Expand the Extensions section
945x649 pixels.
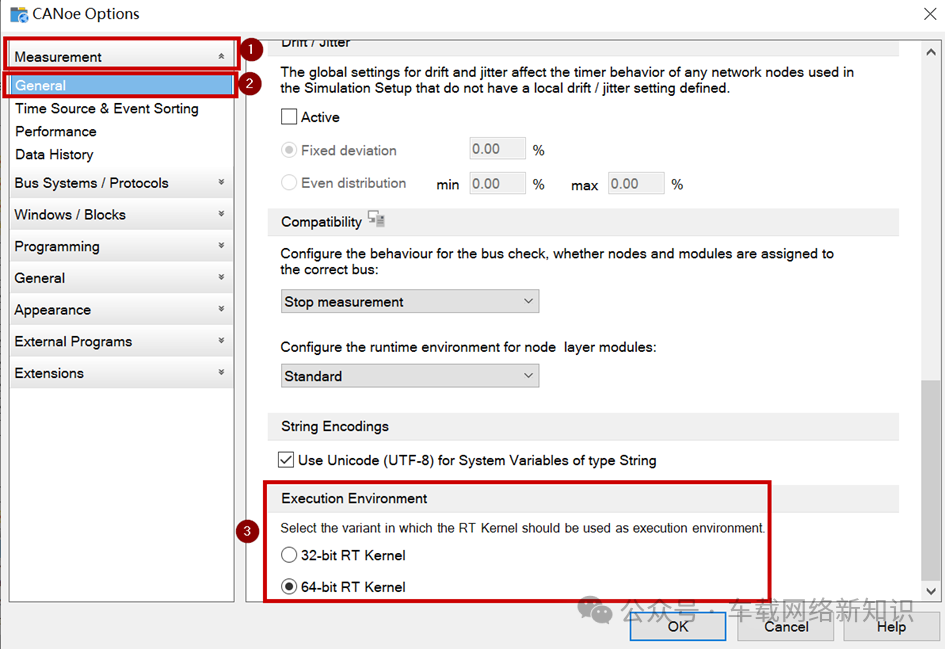pyautogui.click(x=121, y=373)
